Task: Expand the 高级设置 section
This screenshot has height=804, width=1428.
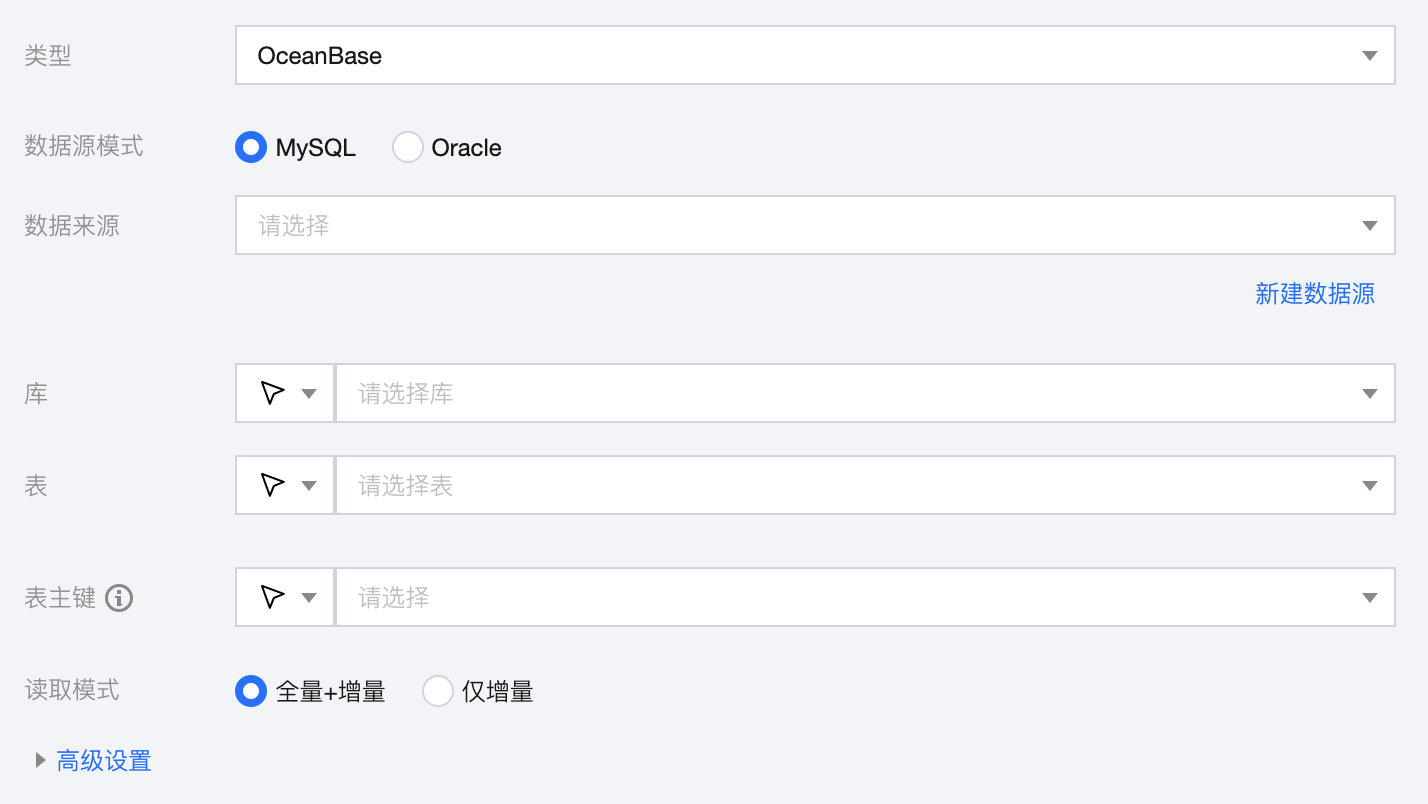Action: (103, 761)
